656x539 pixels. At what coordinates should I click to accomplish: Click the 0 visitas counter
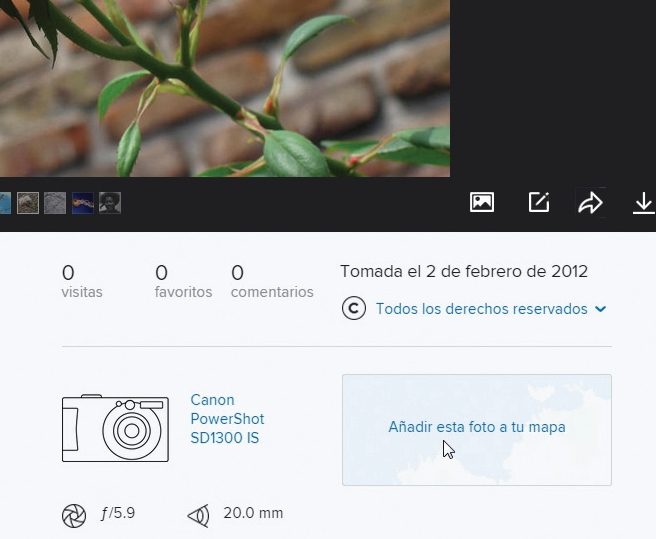[x=82, y=282]
